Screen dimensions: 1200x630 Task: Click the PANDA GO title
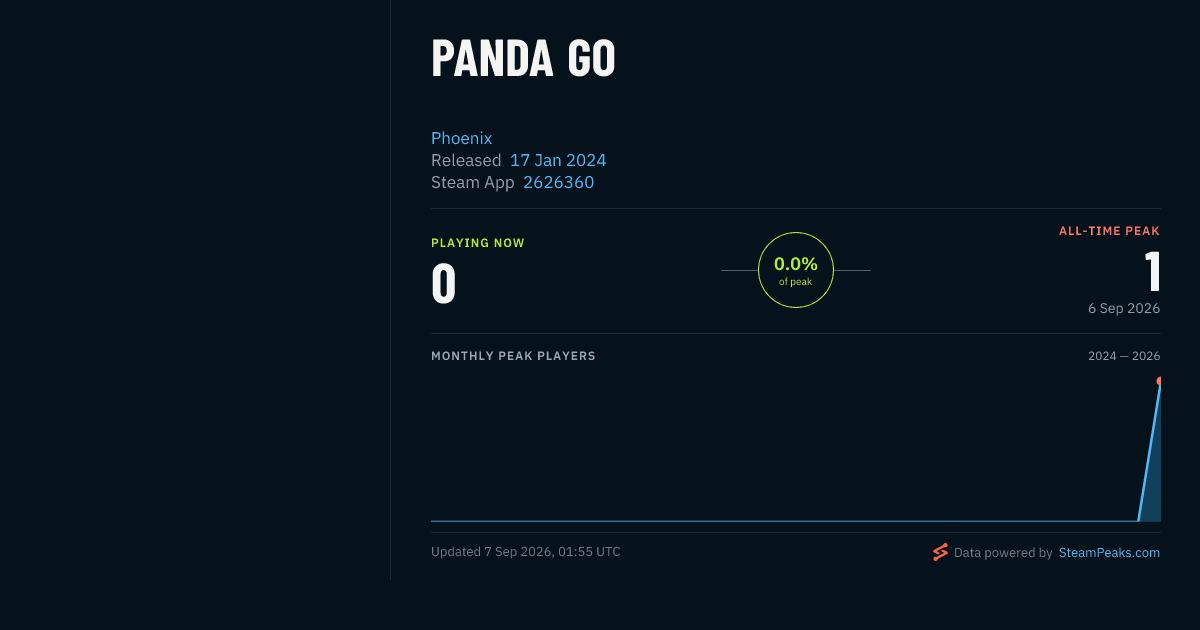[x=523, y=59]
